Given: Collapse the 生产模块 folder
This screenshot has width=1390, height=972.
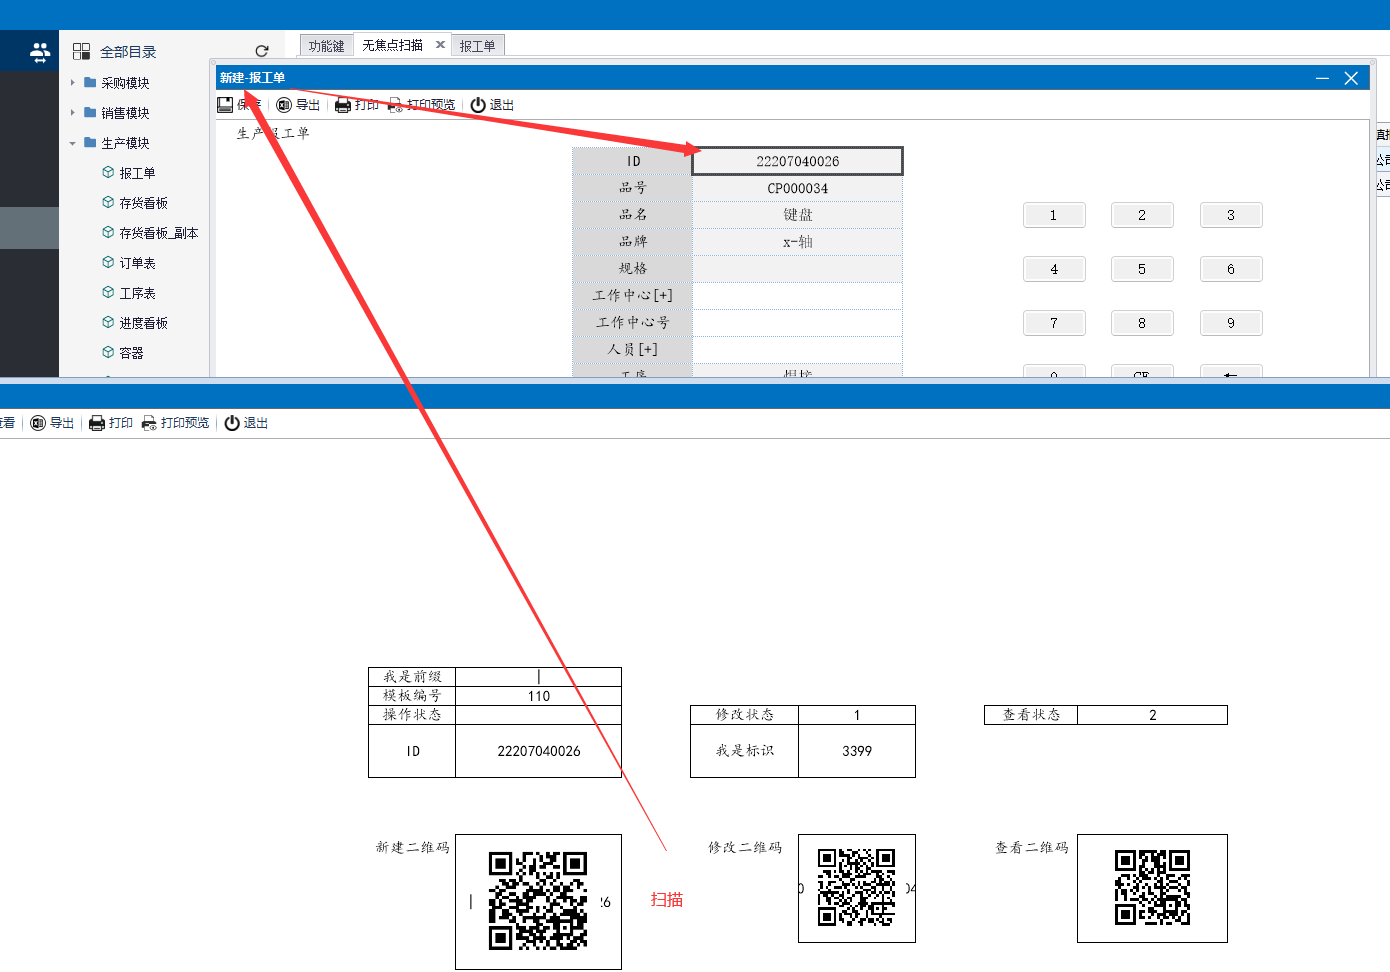Looking at the screenshot, I should click(x=73, y=143).
